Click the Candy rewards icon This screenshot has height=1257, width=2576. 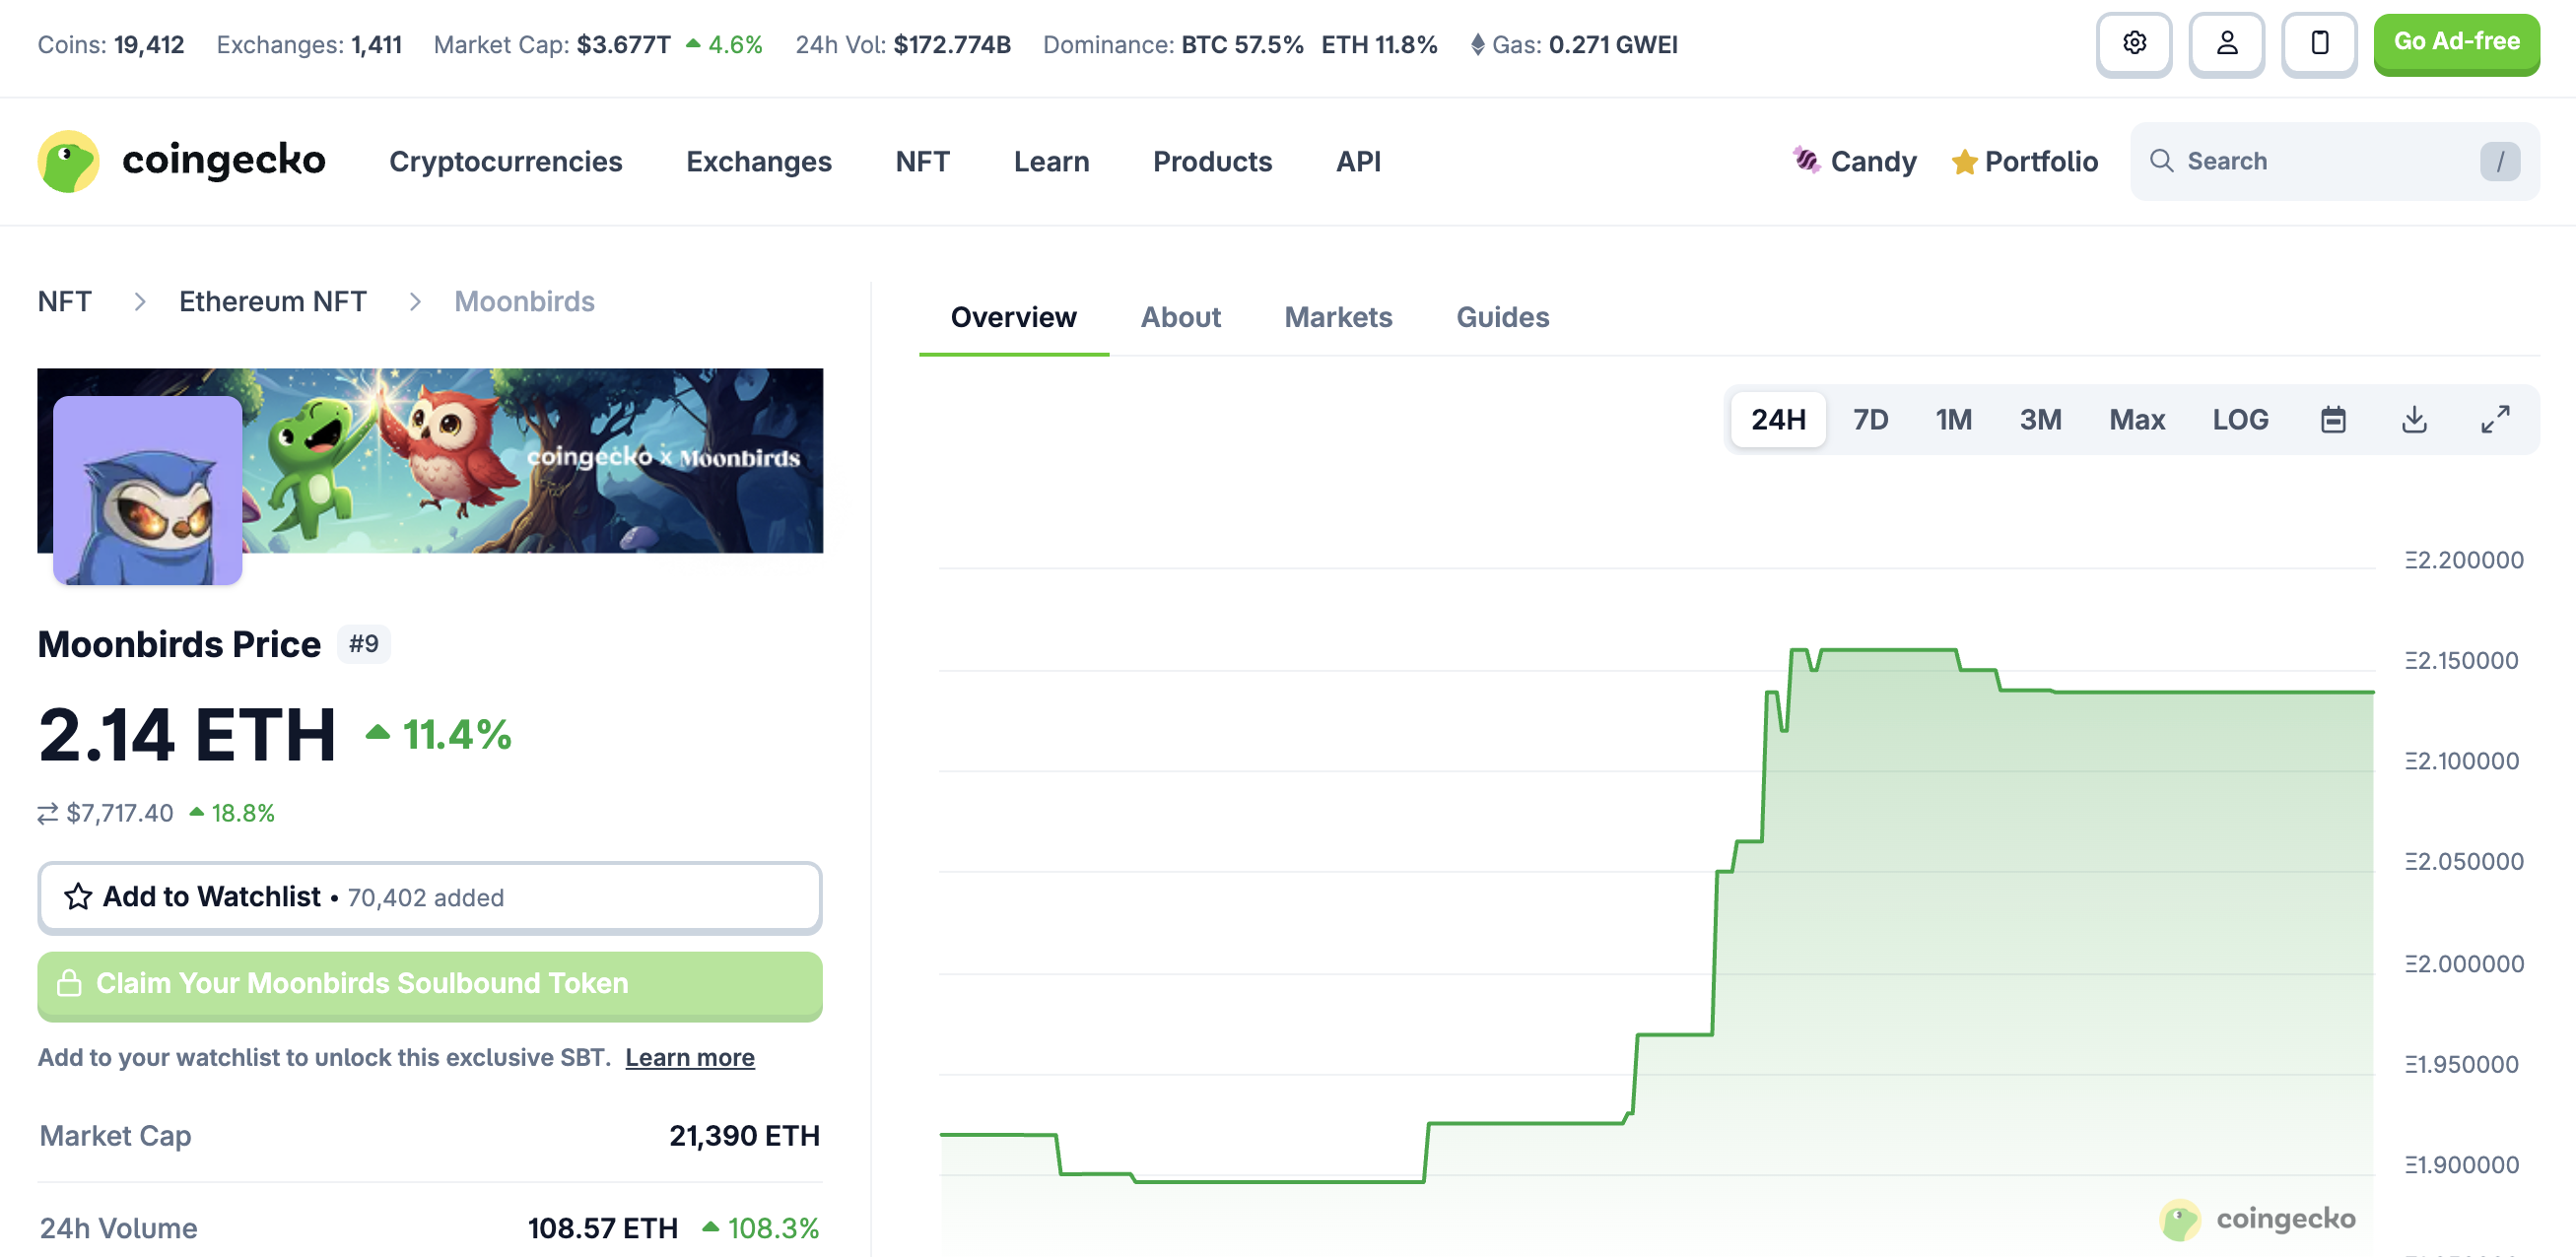point(1806,160)
